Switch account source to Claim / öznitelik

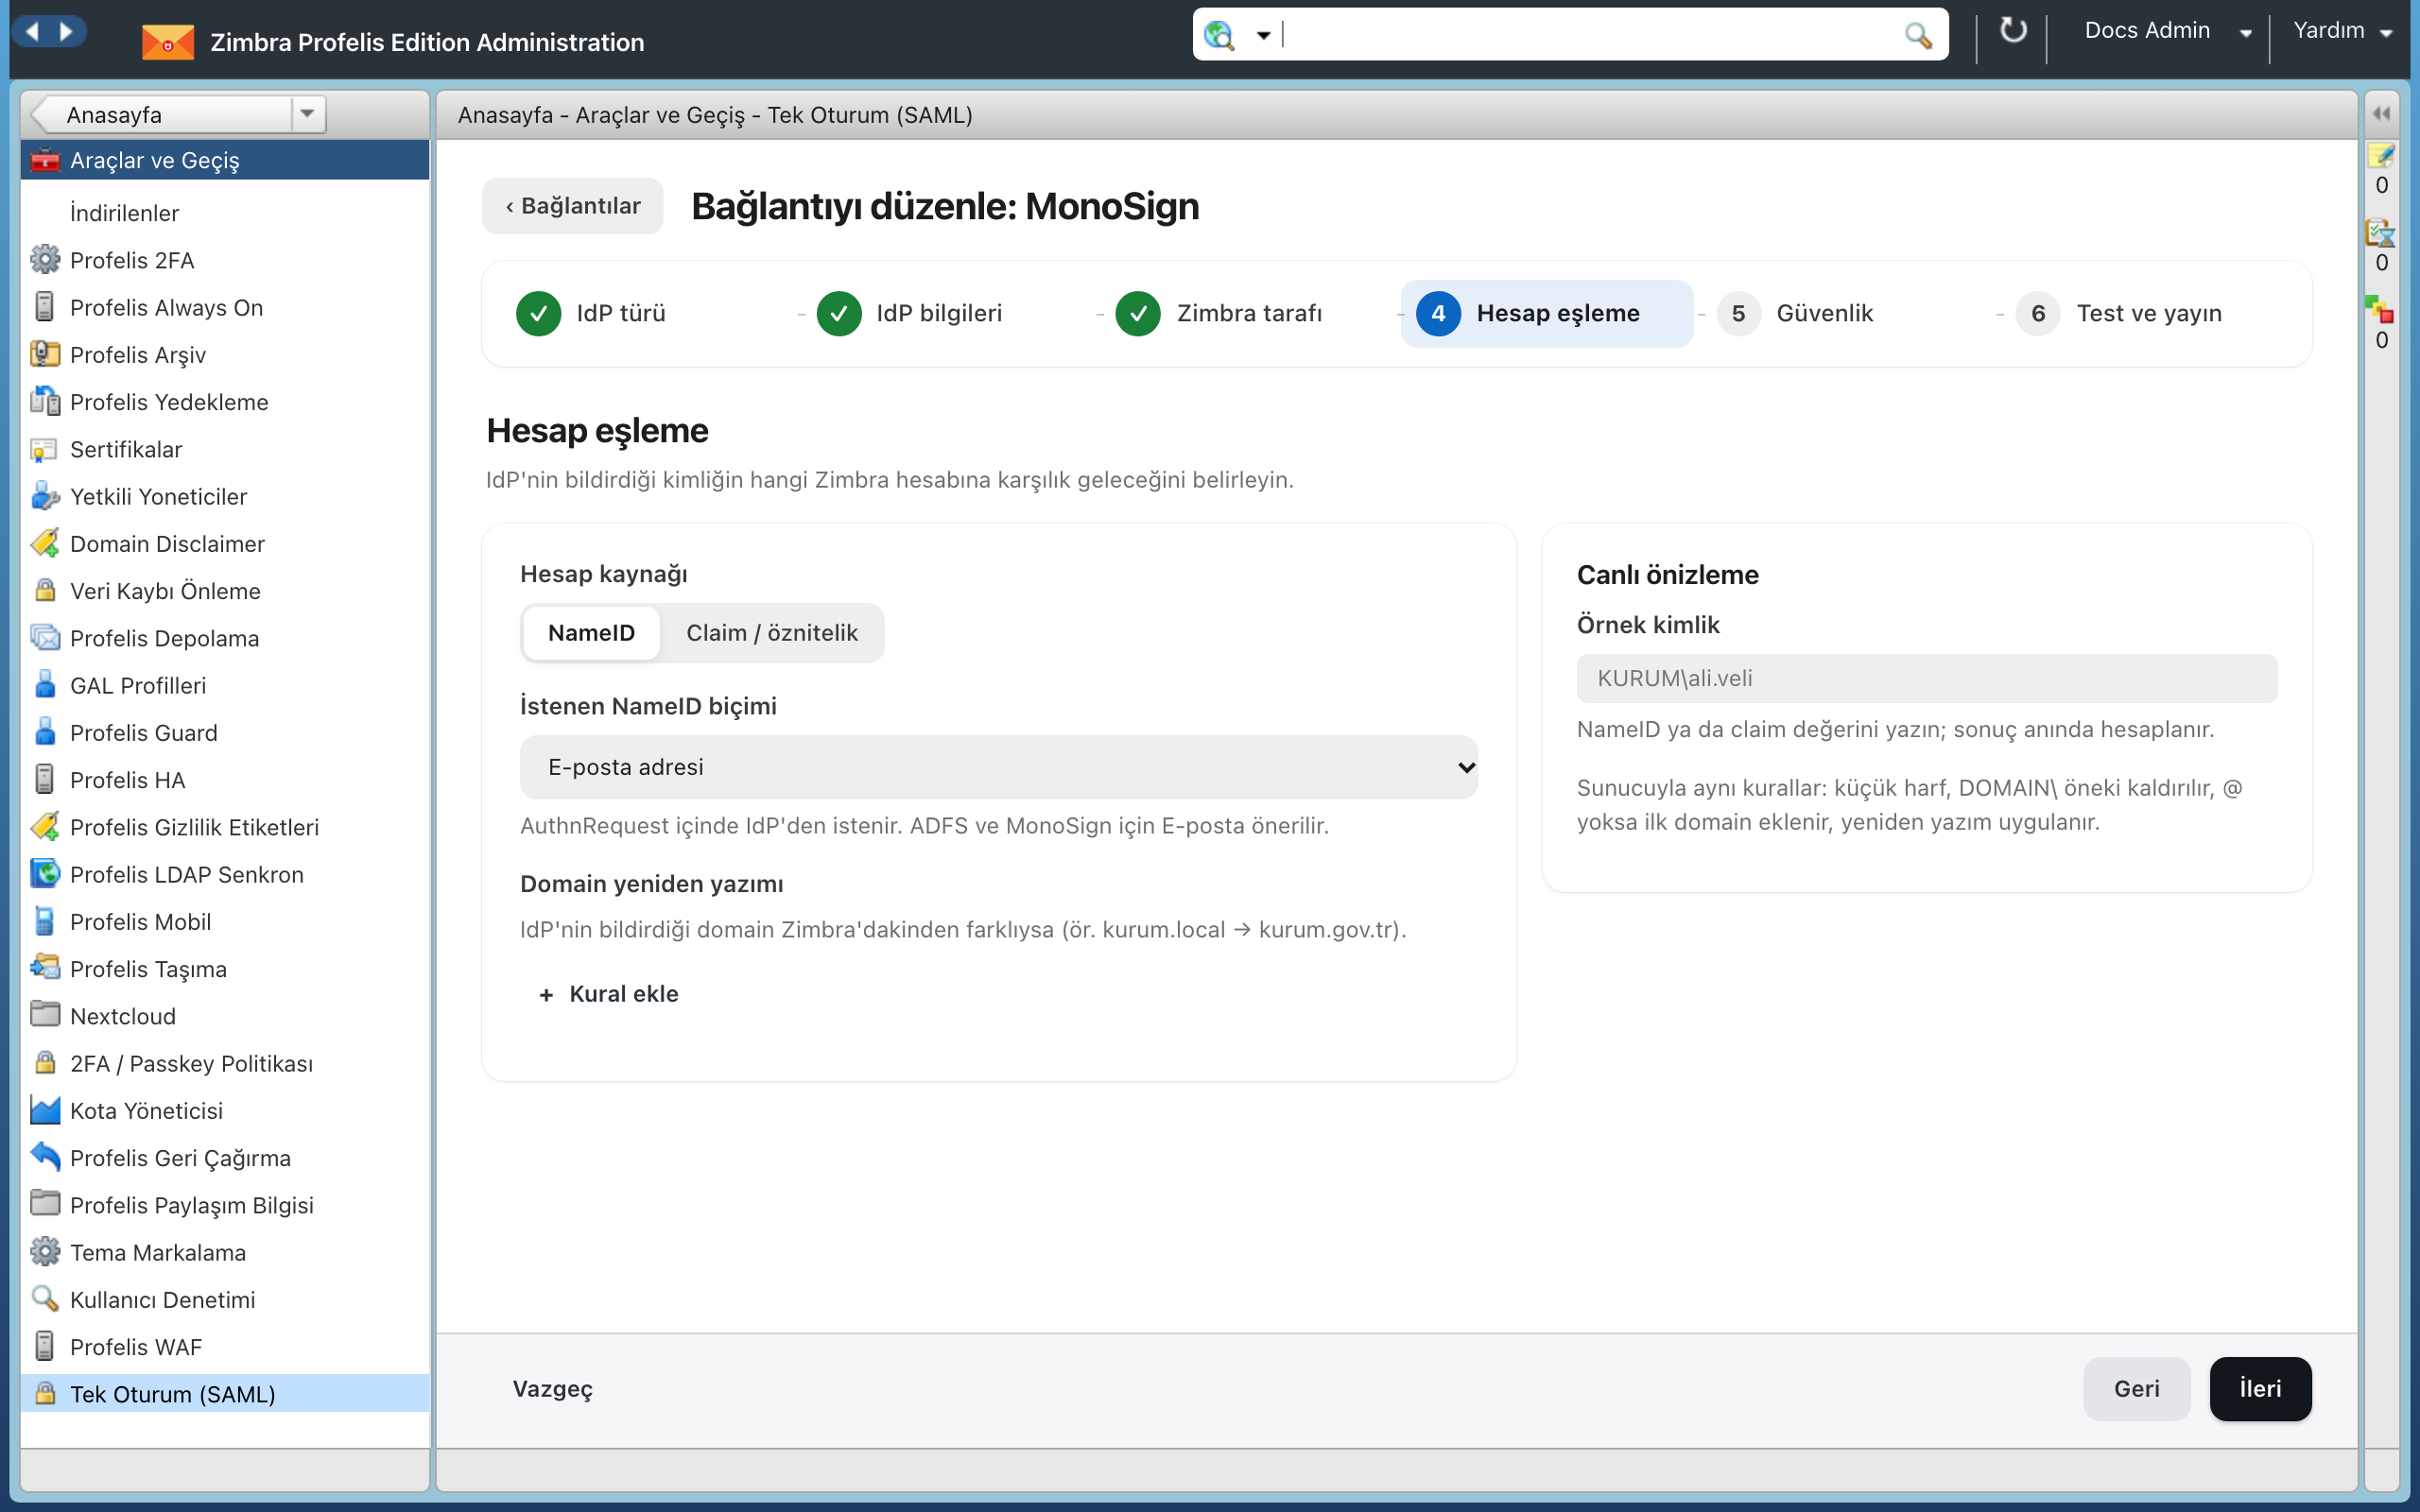click(772, 633)
